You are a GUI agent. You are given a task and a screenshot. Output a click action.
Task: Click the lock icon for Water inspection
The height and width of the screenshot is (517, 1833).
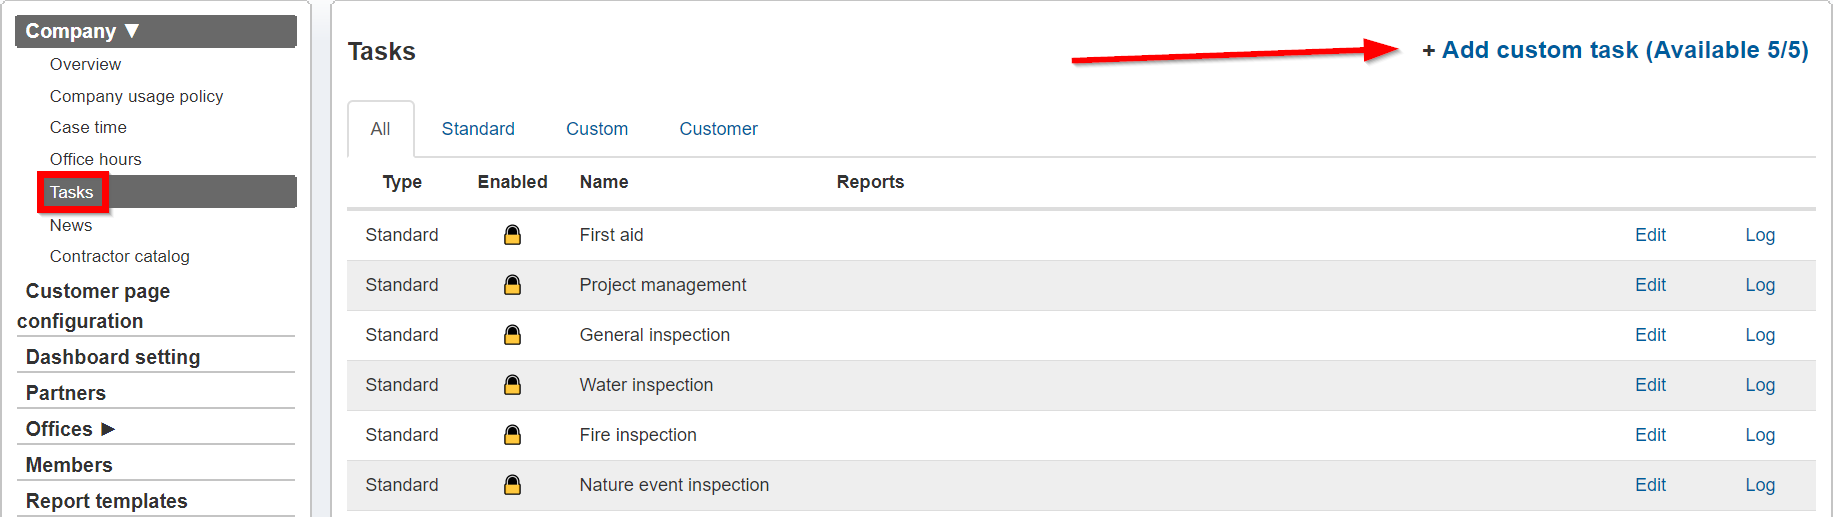tap(512, 385)
